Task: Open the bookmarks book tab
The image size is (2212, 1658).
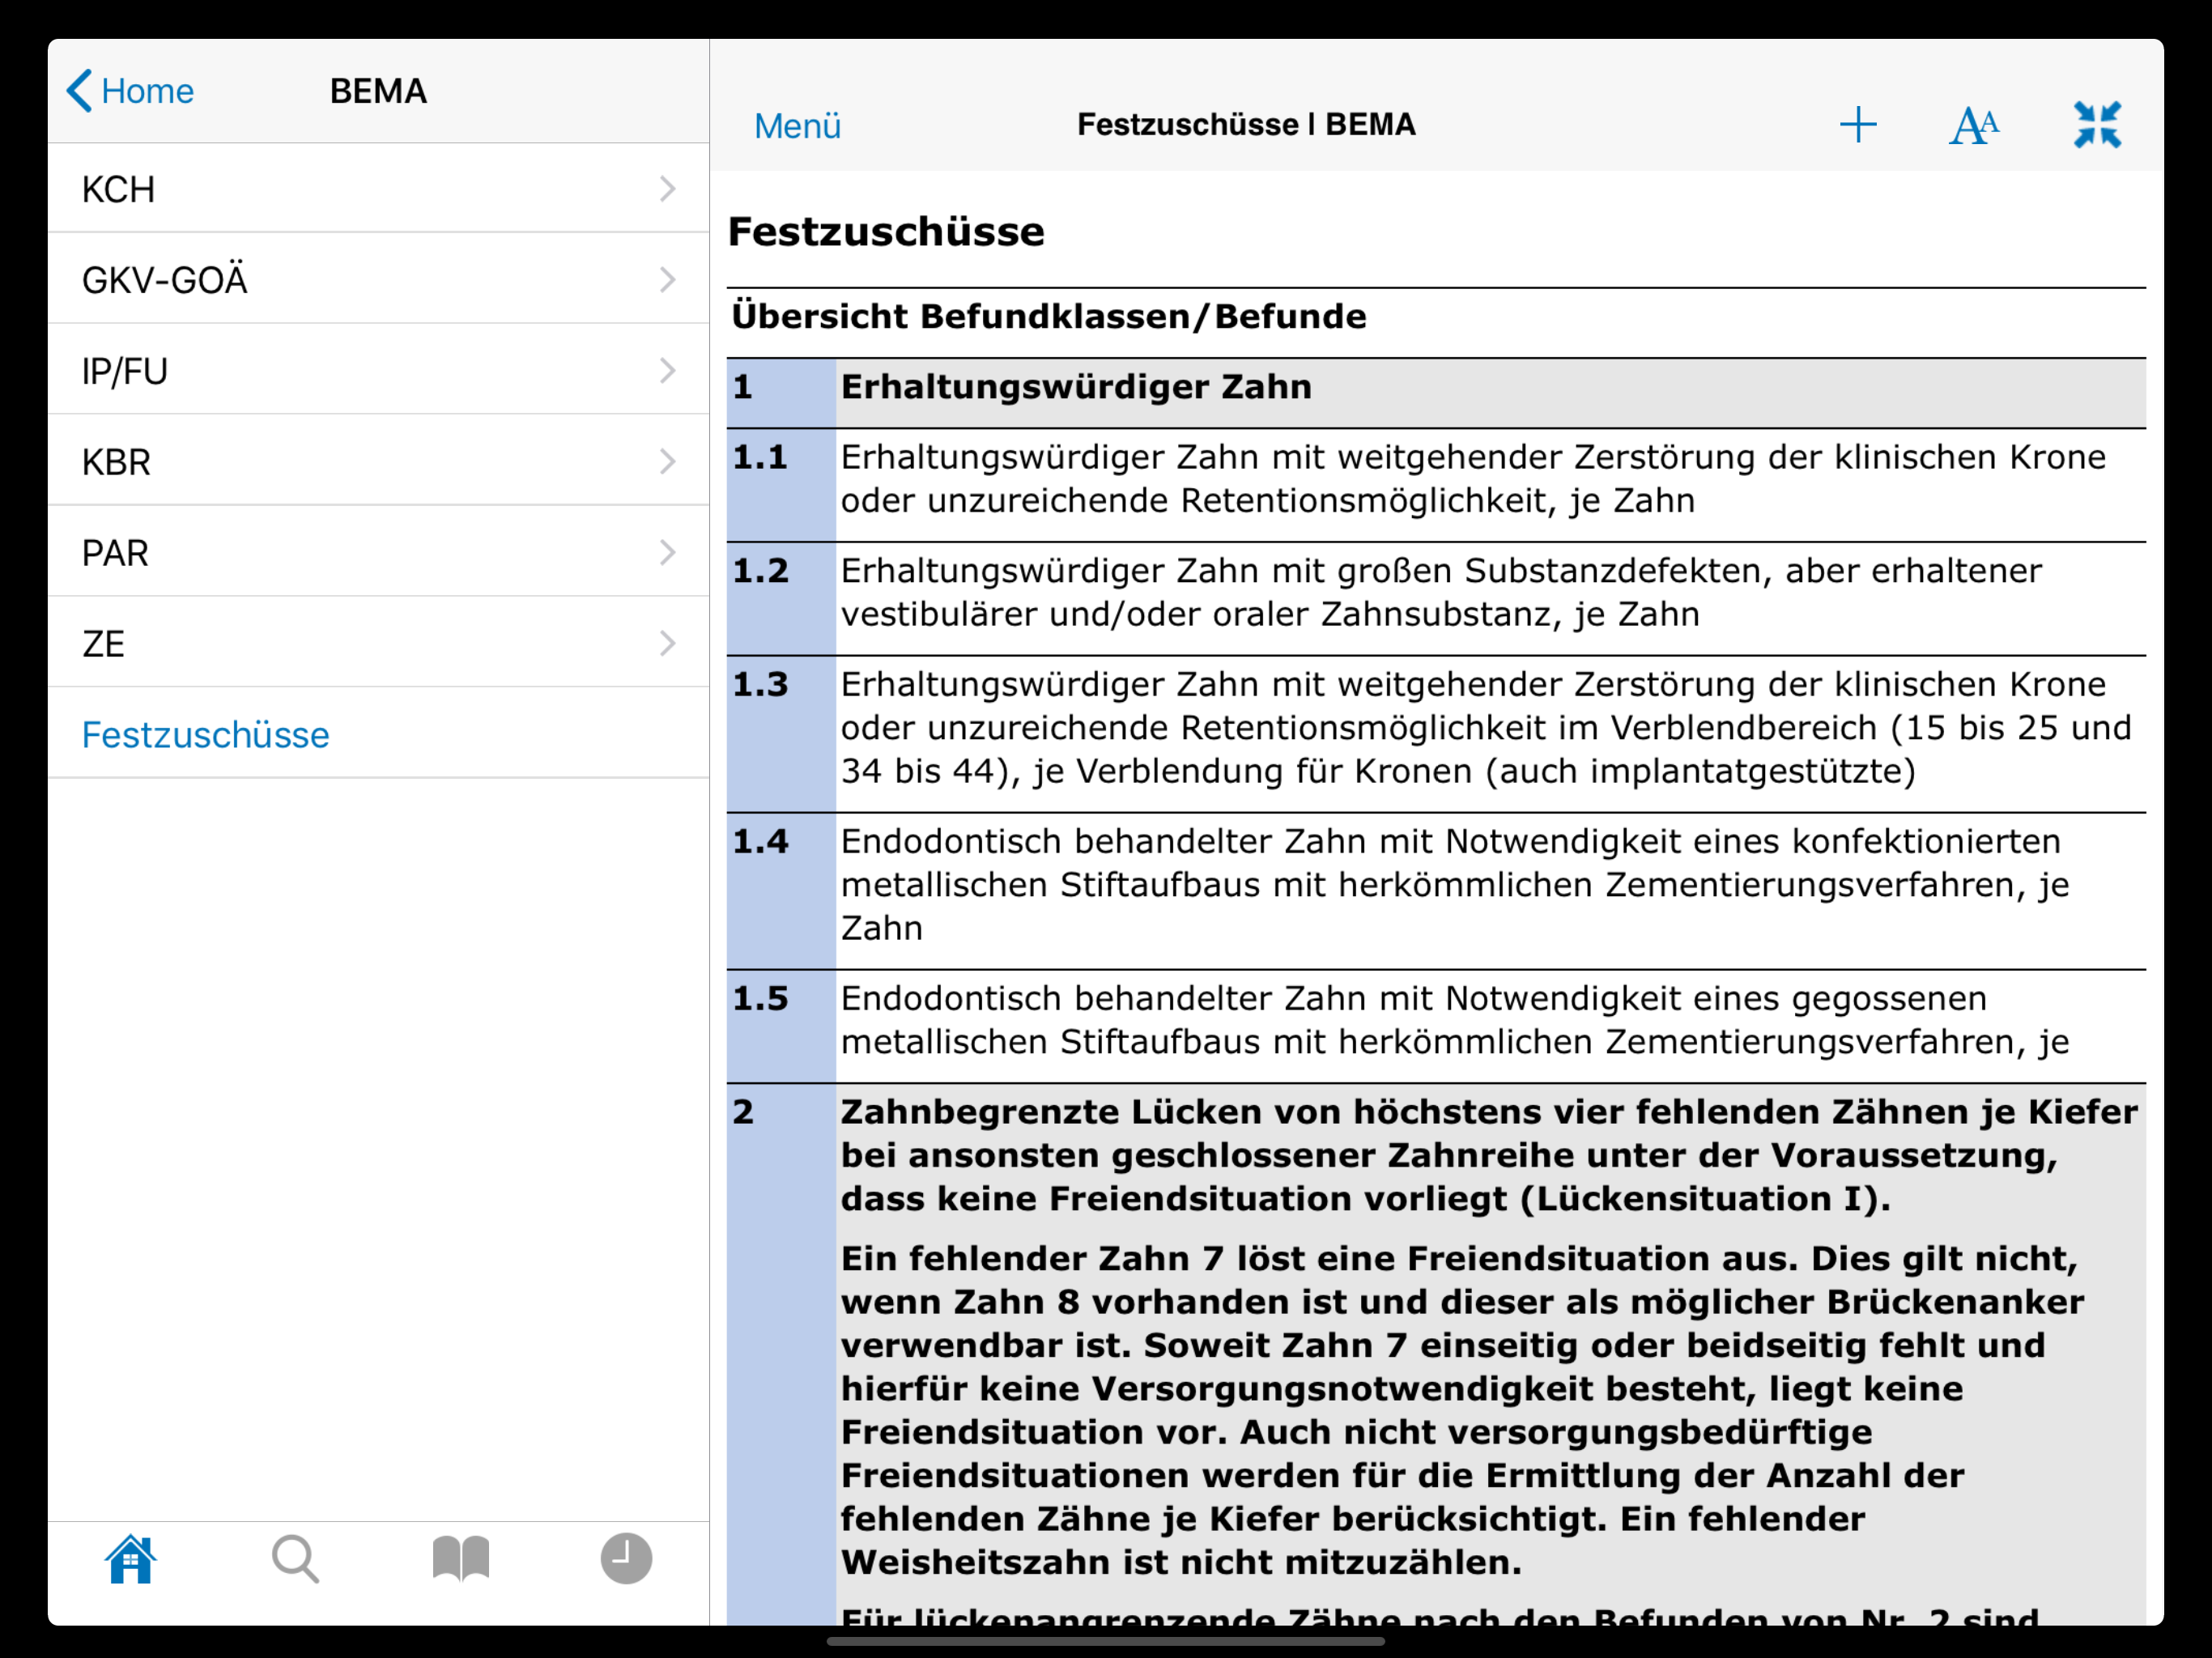Action: (x=461, y=1559)
